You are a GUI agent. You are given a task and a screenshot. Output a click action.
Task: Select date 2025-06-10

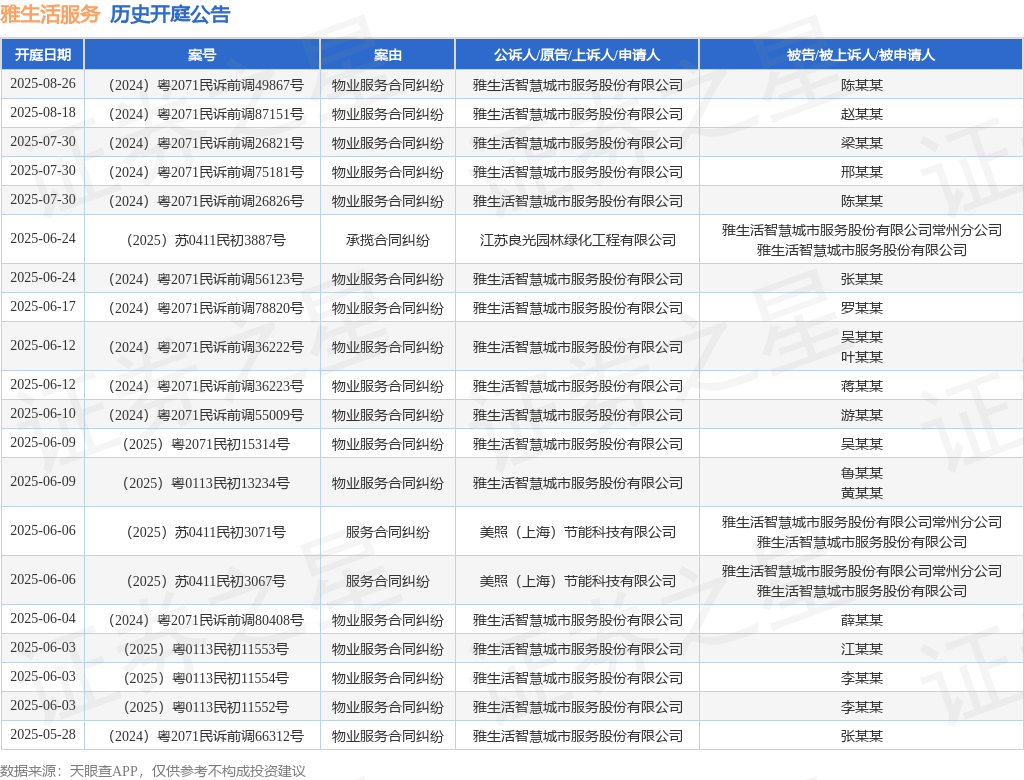(x=42, y=414)
